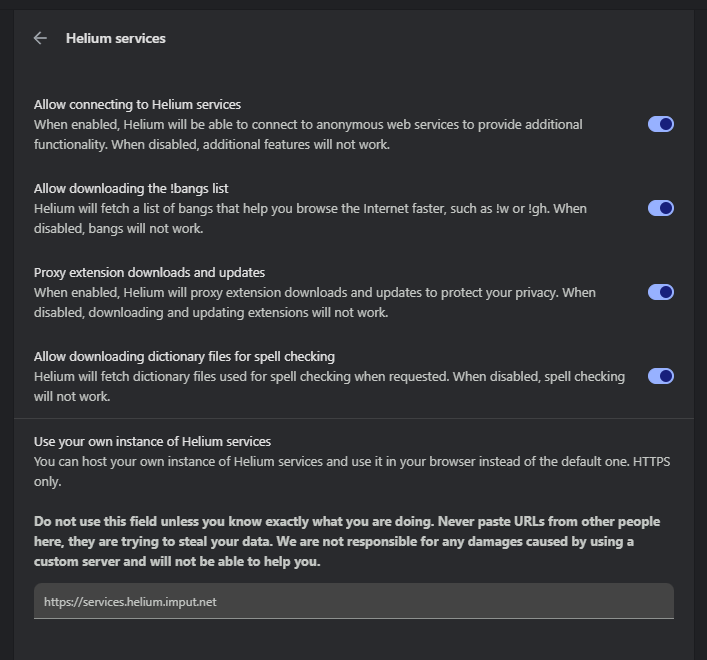This screenshot has height=660, width=707.
Task: Click the Allow connecting to Helium services label
Action: point(137,104)
